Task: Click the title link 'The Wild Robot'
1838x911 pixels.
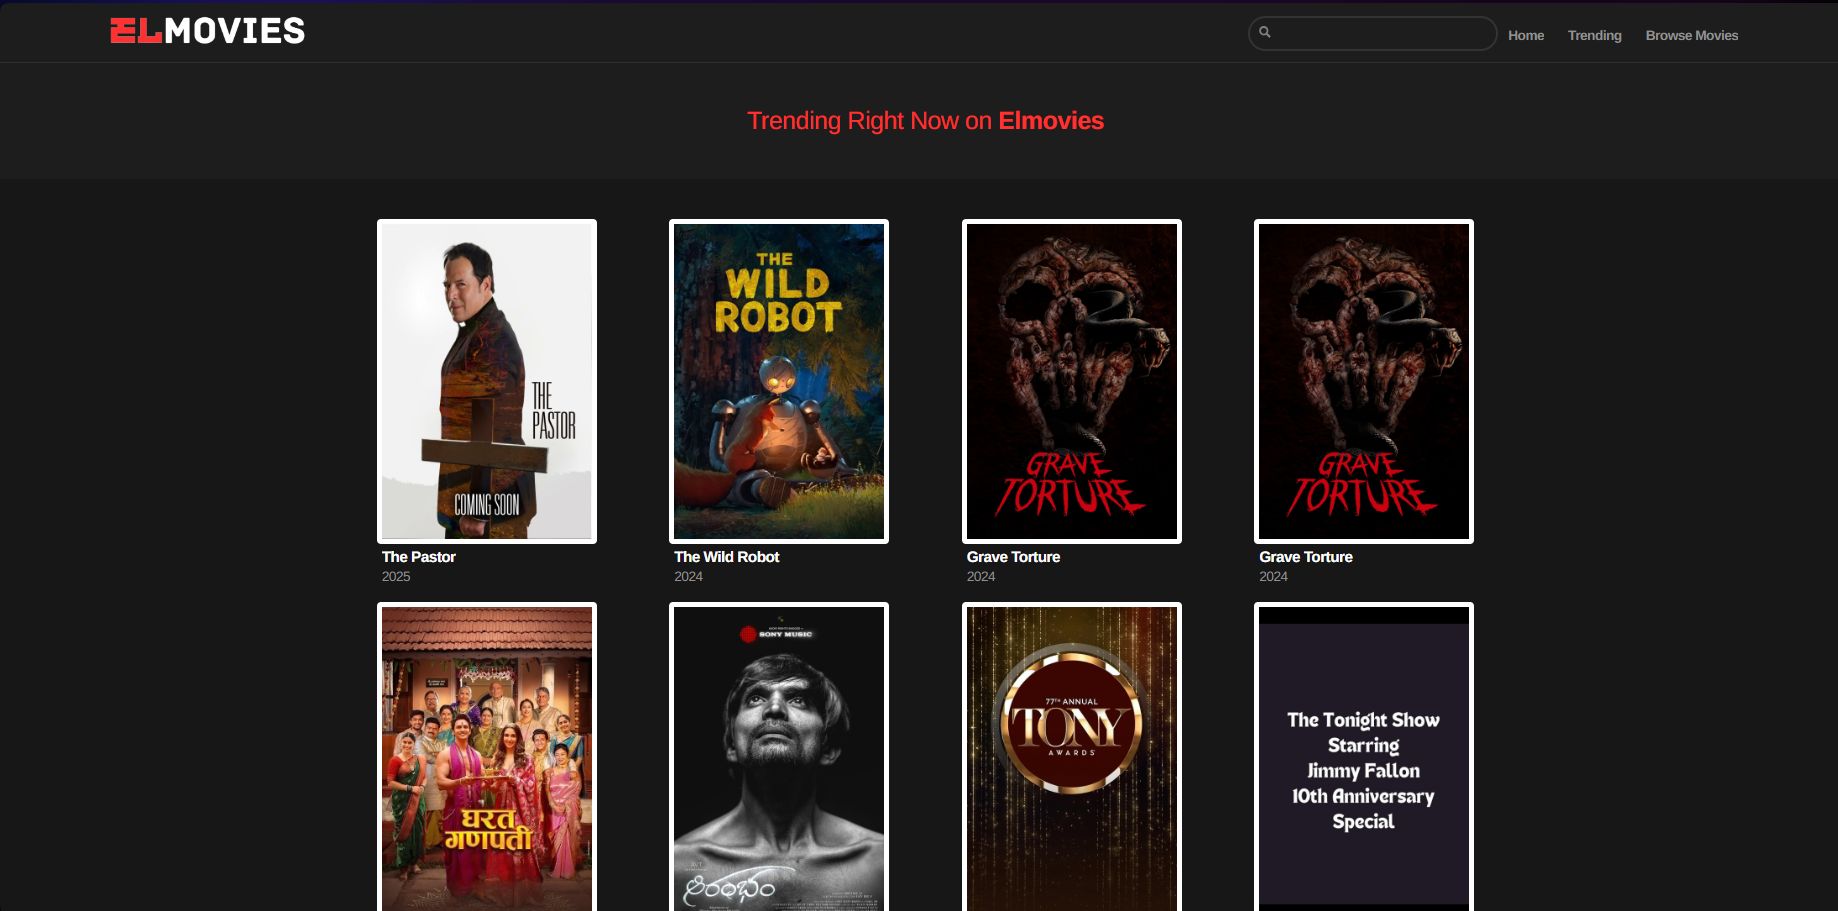Action: pyautogui.click(x=727, y=557)
